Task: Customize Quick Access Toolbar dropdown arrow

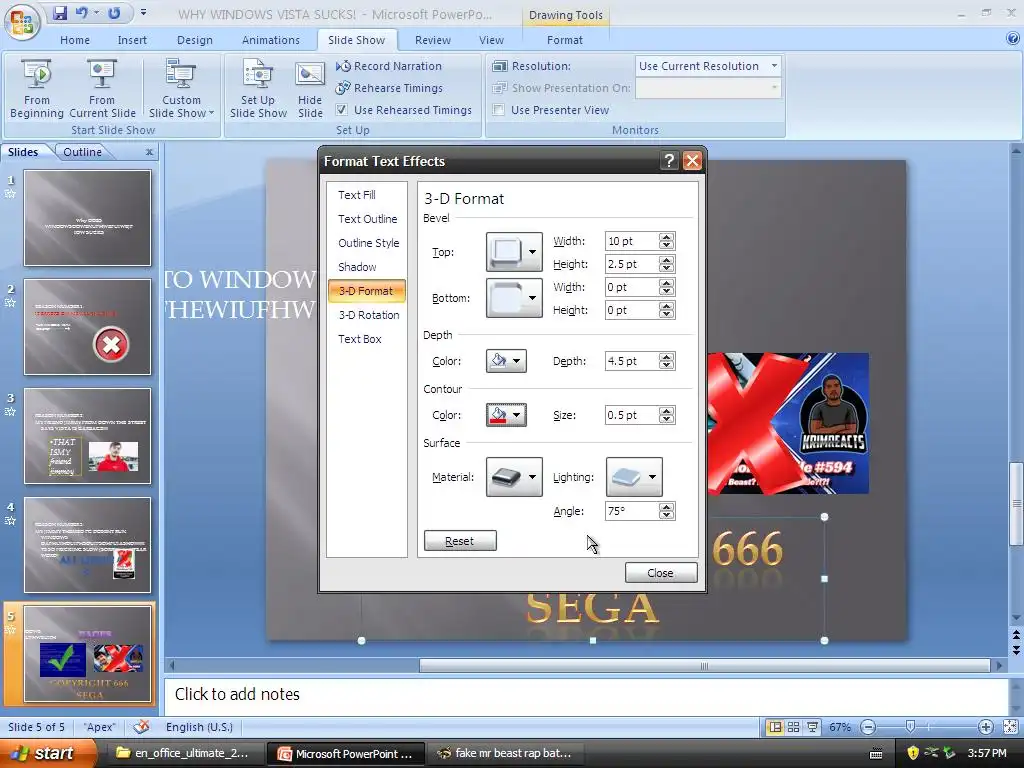Action: pos(144,12)
